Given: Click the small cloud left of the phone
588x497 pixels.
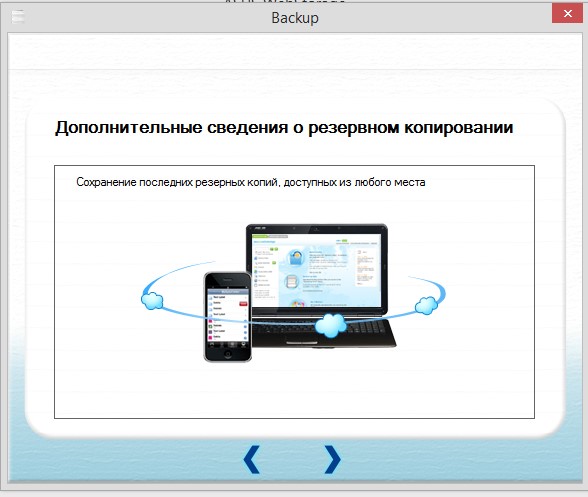Looking at the screenshot, I should click(152, 300).
